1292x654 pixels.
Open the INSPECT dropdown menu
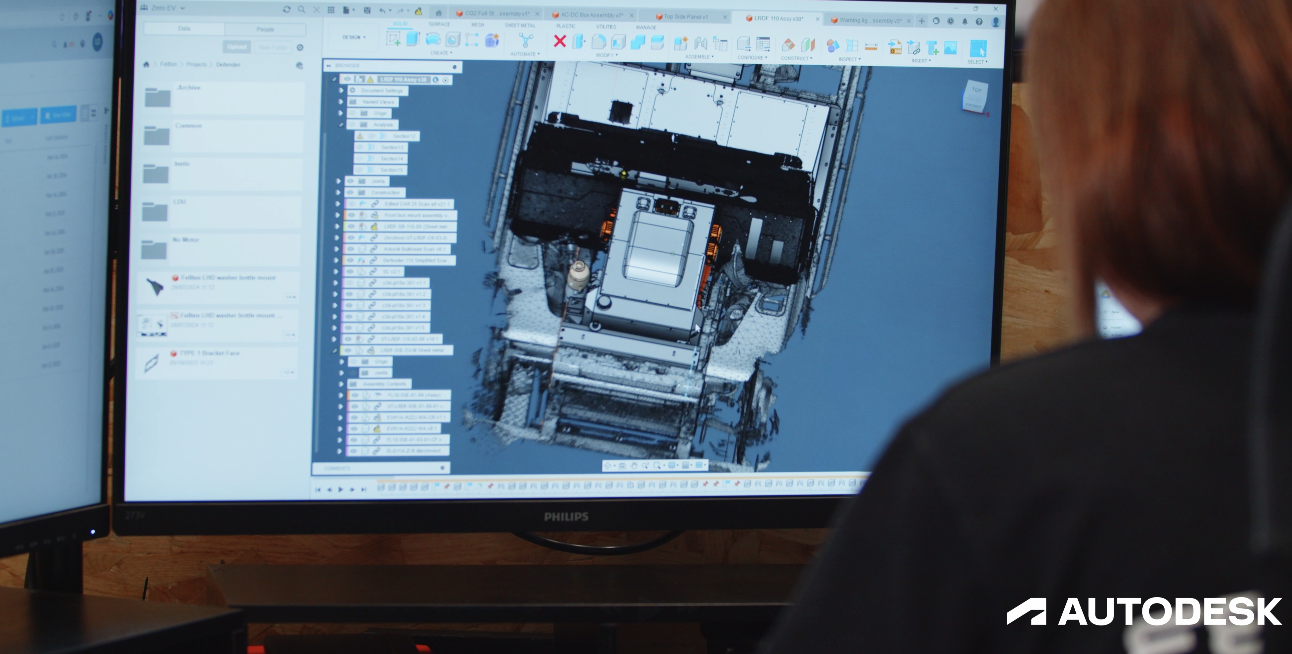(849, 59)
